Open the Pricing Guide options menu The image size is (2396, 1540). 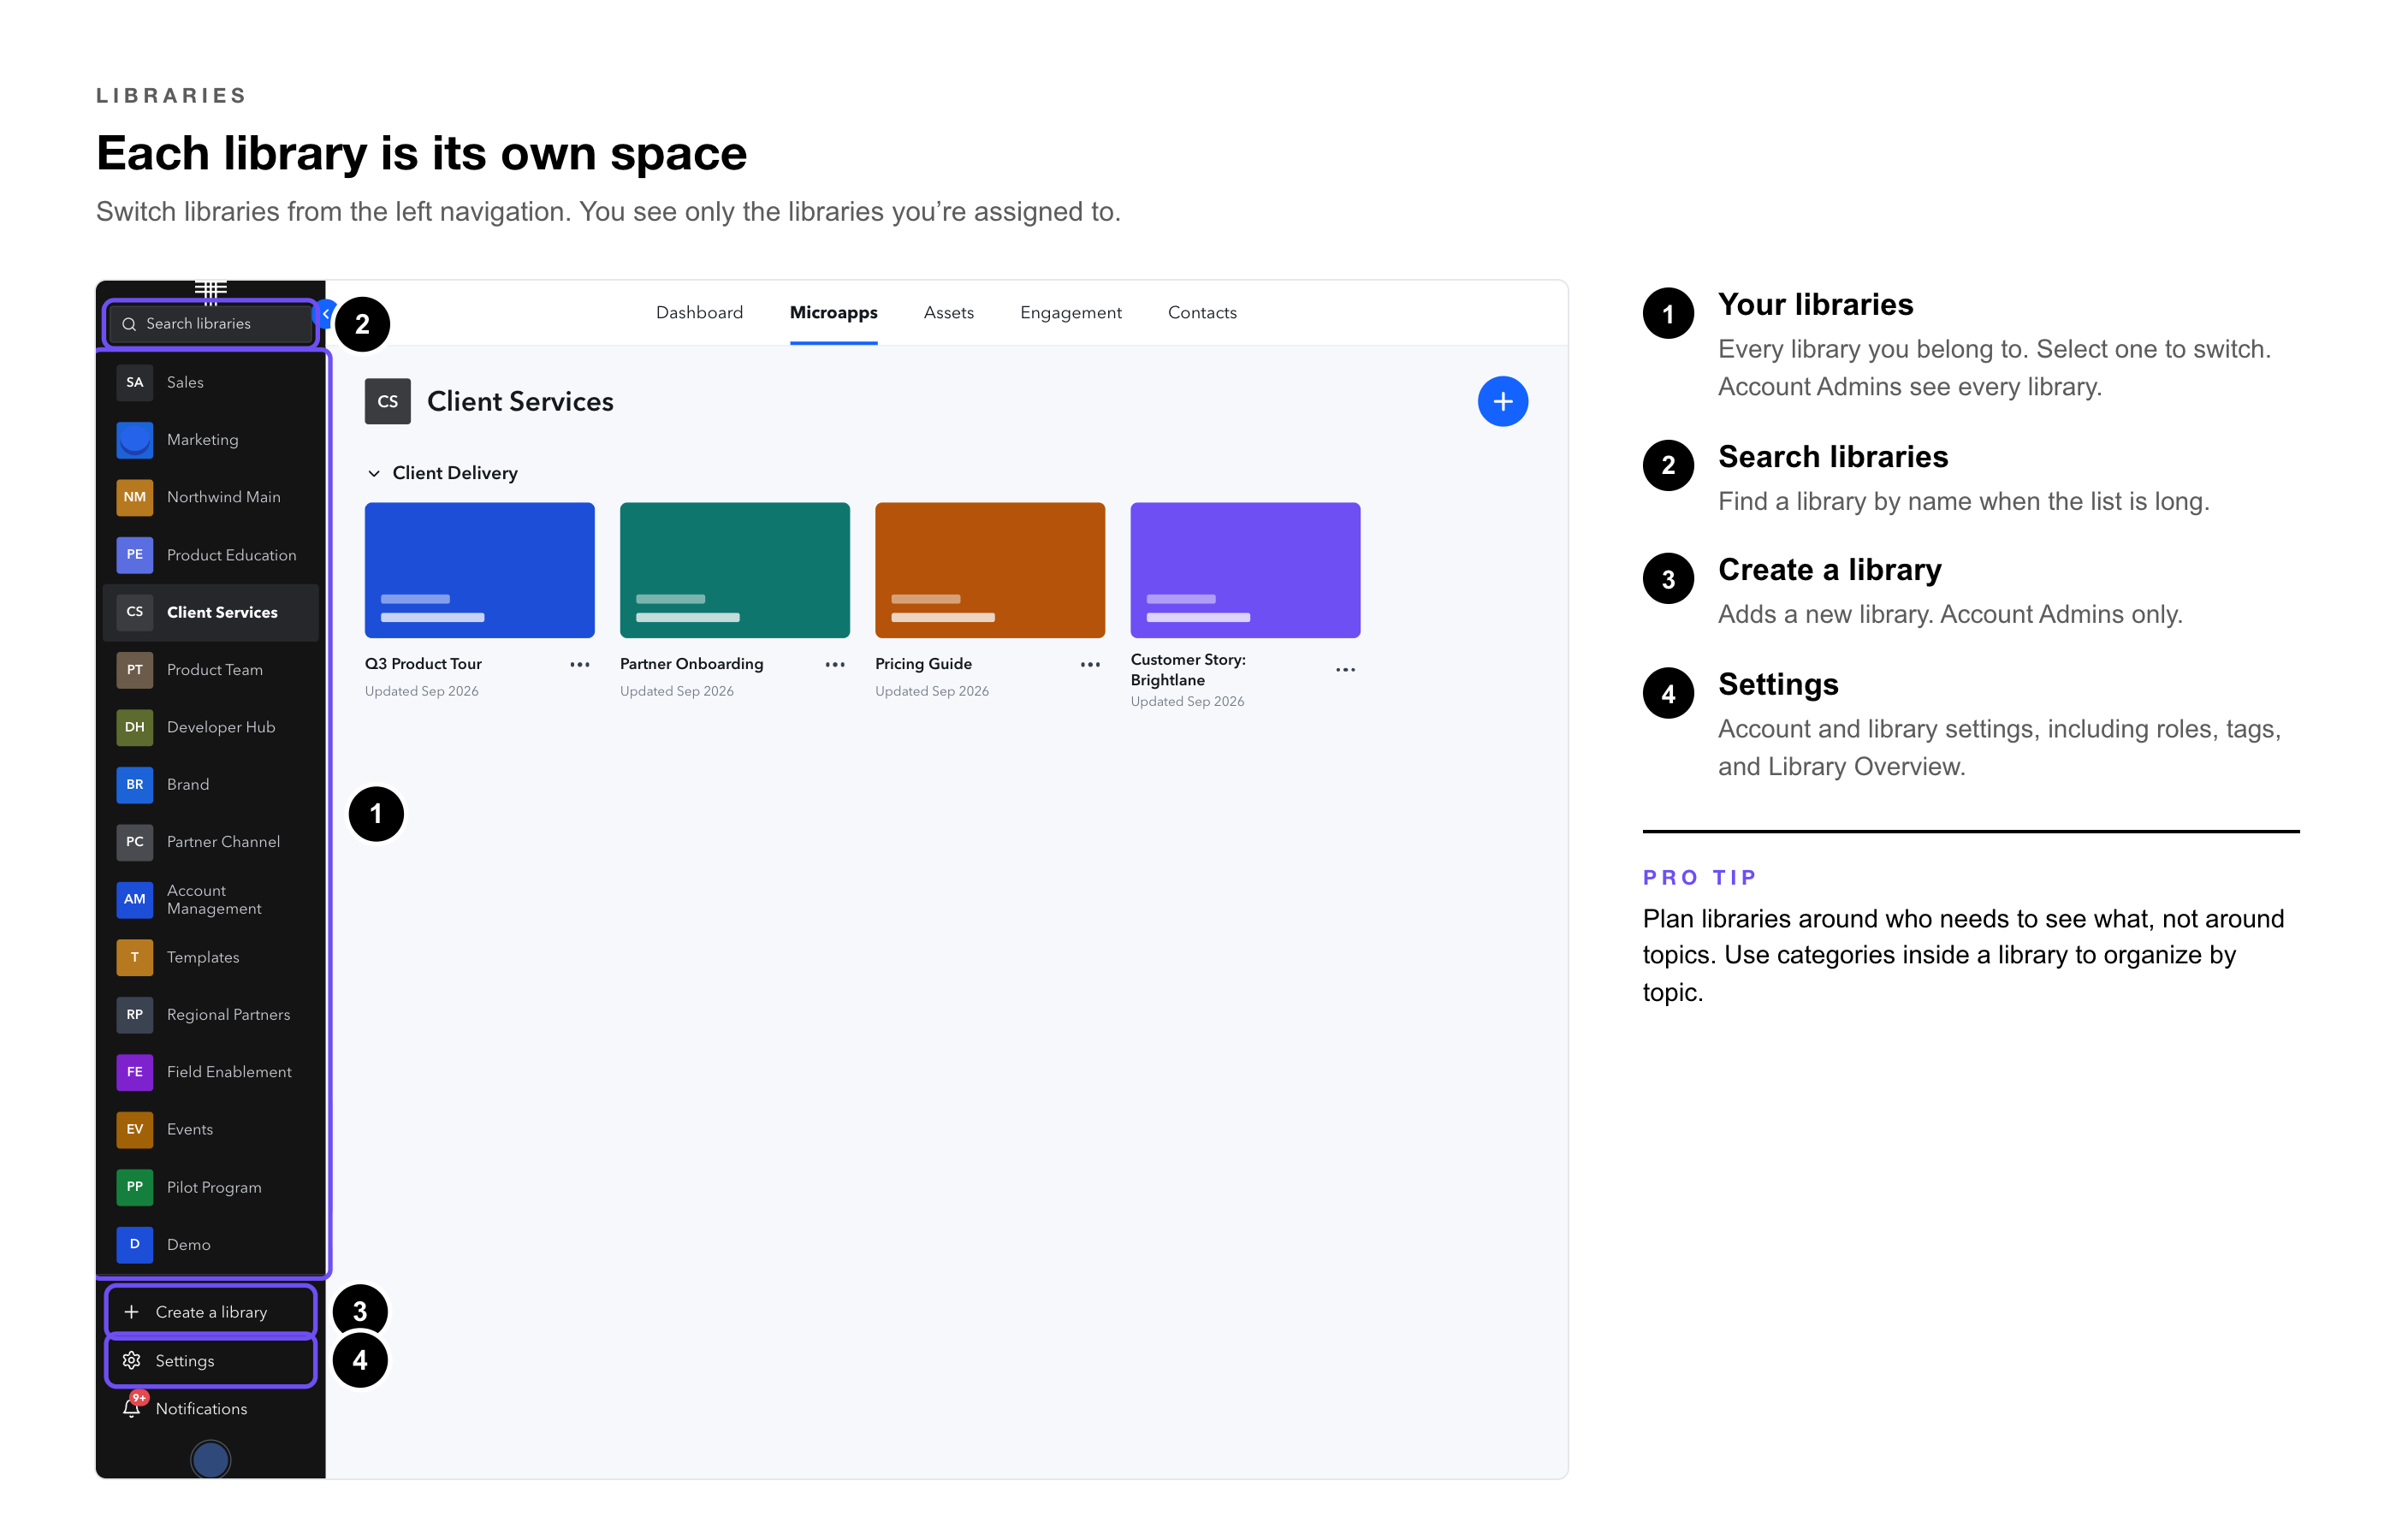point(1090,665)
